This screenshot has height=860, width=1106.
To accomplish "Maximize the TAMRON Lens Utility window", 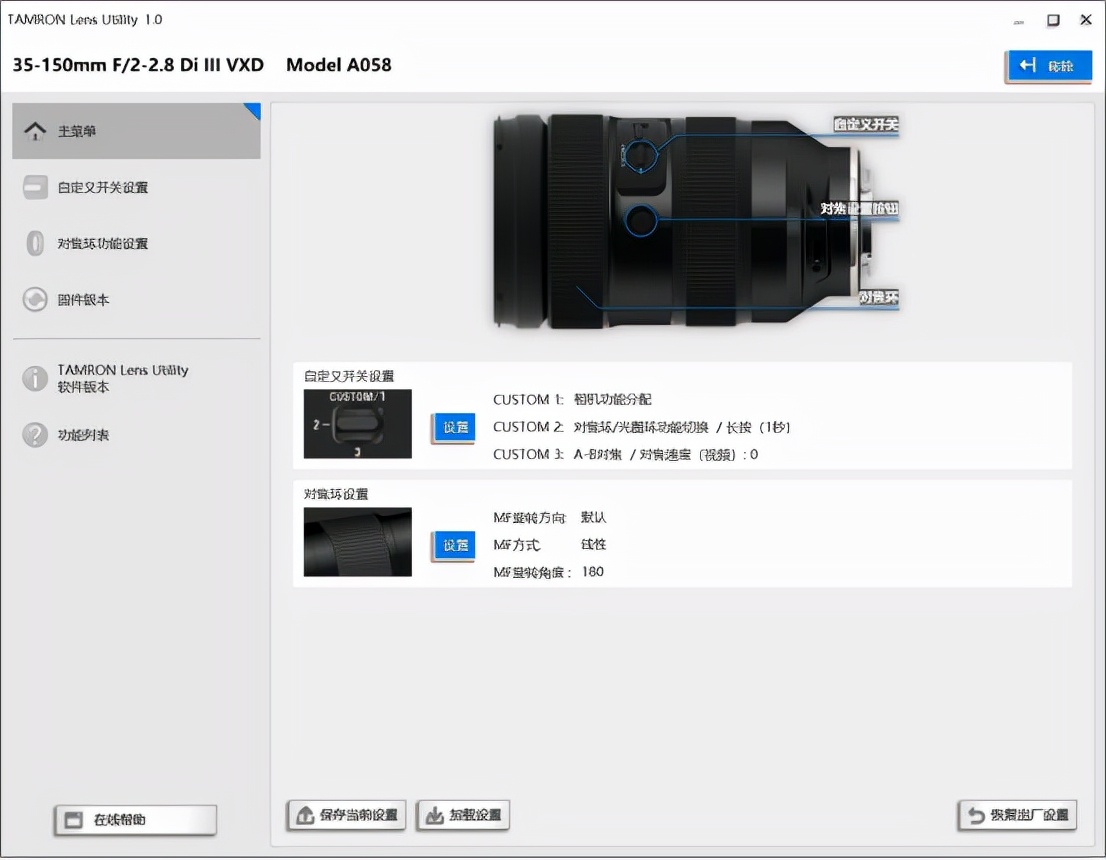I will click(1053, 20).
